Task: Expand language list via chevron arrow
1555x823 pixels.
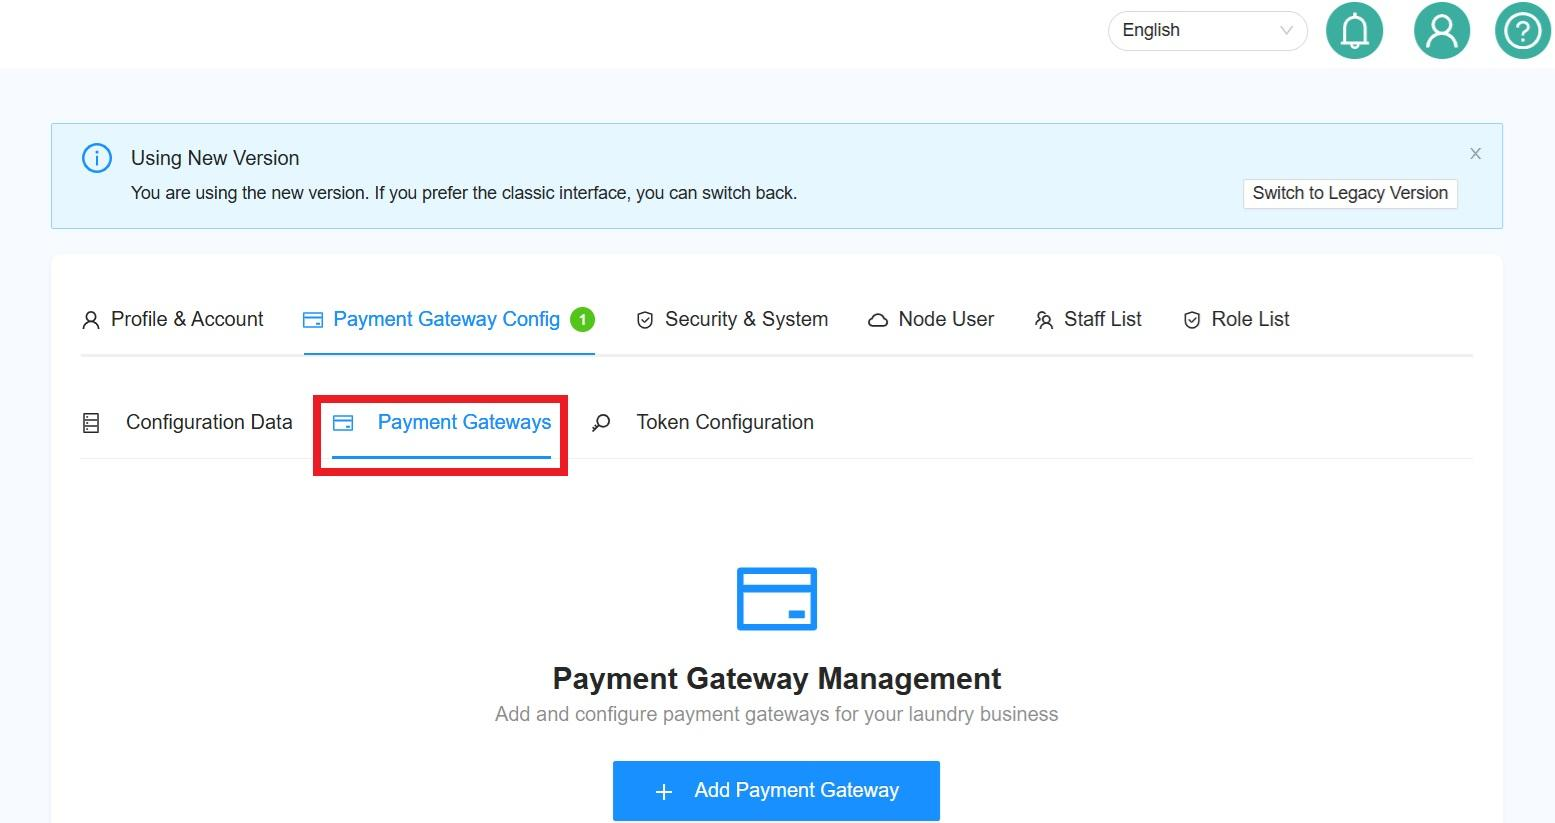Action: tap(1286, 30)
